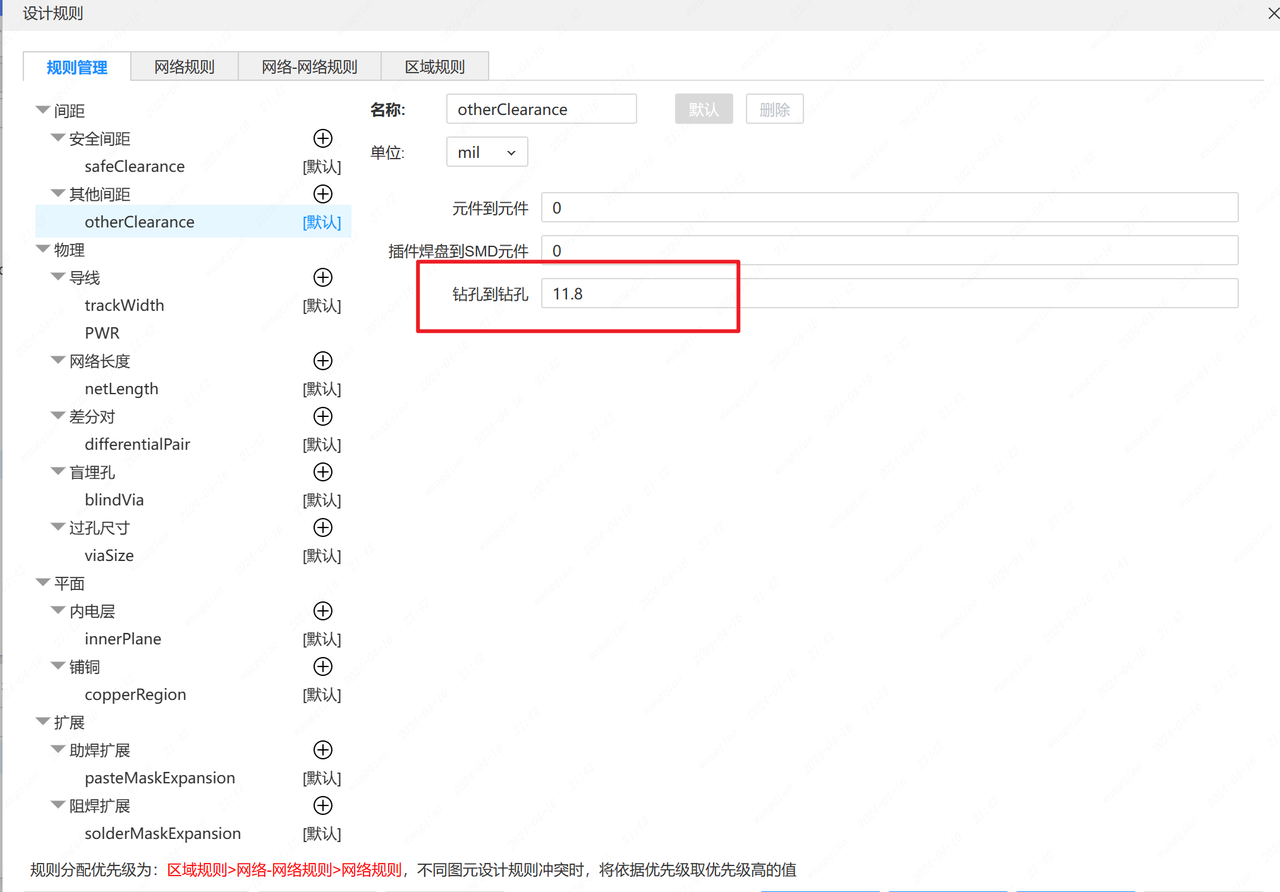Collapse the 阻焊扩展 group
This screenshot has height=892, width=1280.
point(58,805)
